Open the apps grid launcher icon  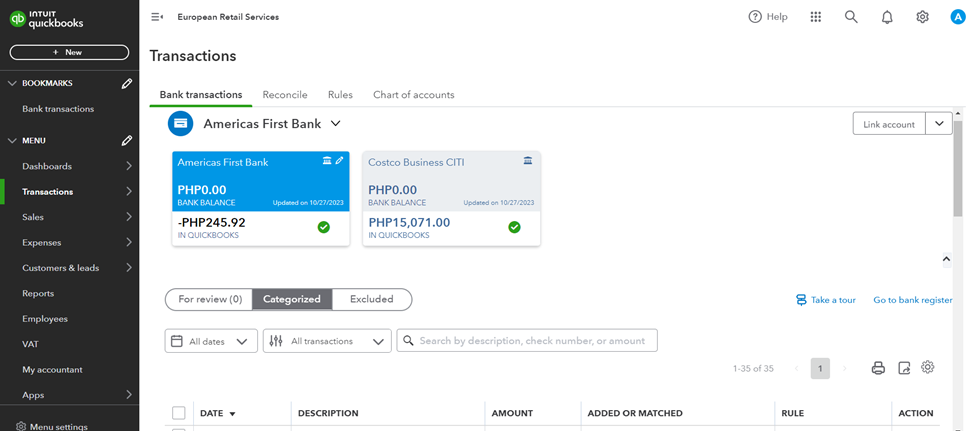[816, 17]
